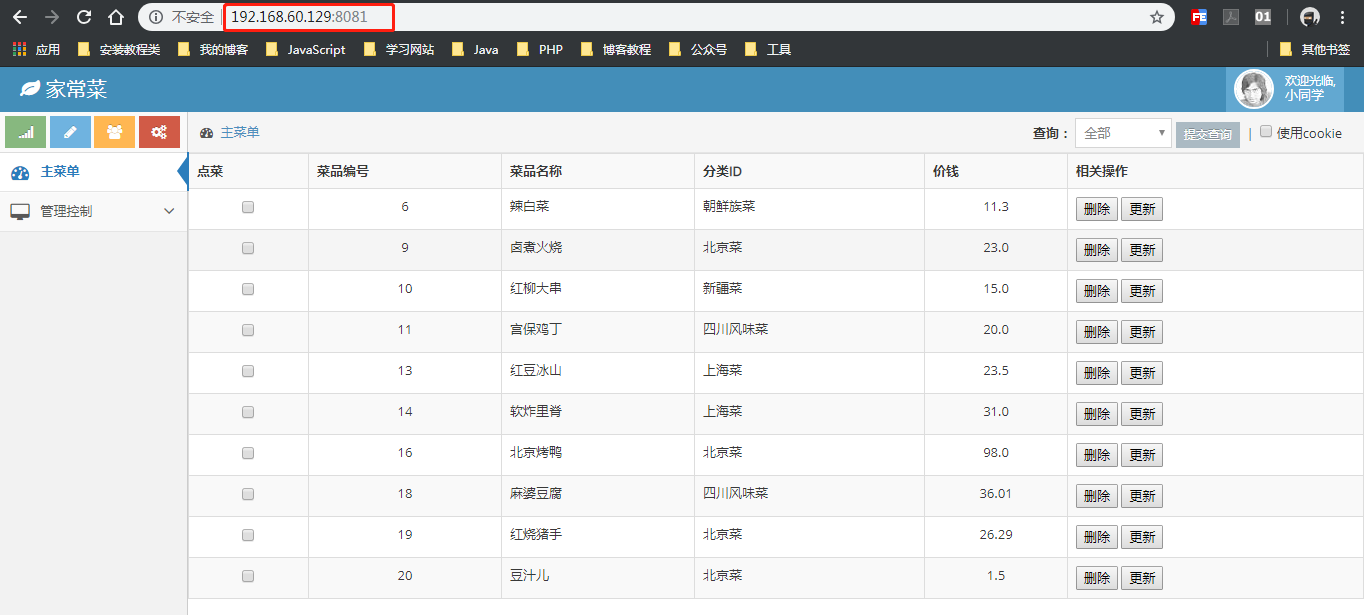Check the box for 红烧猪手
Image resolution: width=1364 pixels, height=615 pixels.
(x=248, y=535)
